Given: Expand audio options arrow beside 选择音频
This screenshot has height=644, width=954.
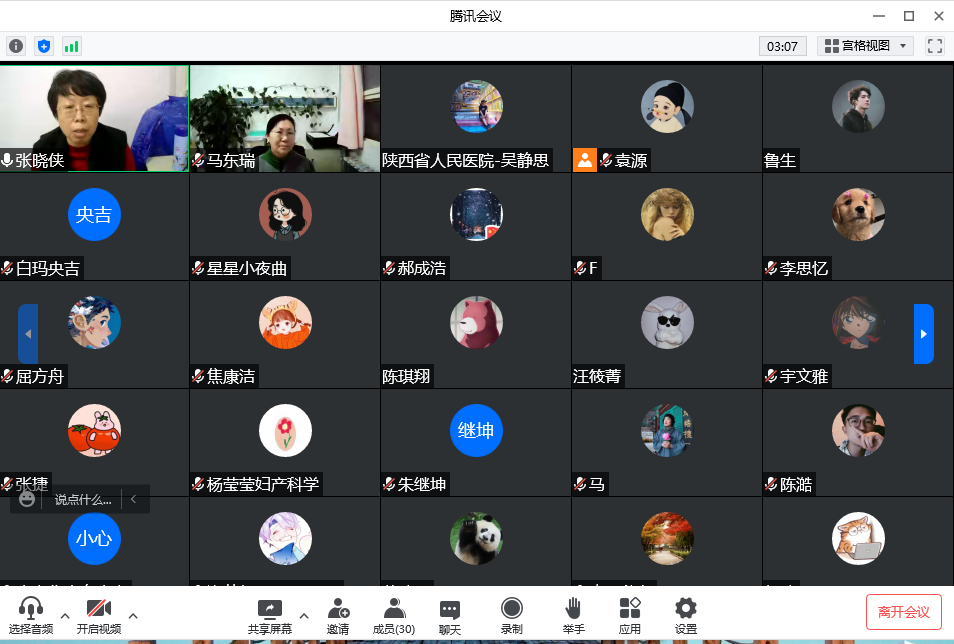Looking at the screenshot, I should pyautogui.click(x=65, y=615).
